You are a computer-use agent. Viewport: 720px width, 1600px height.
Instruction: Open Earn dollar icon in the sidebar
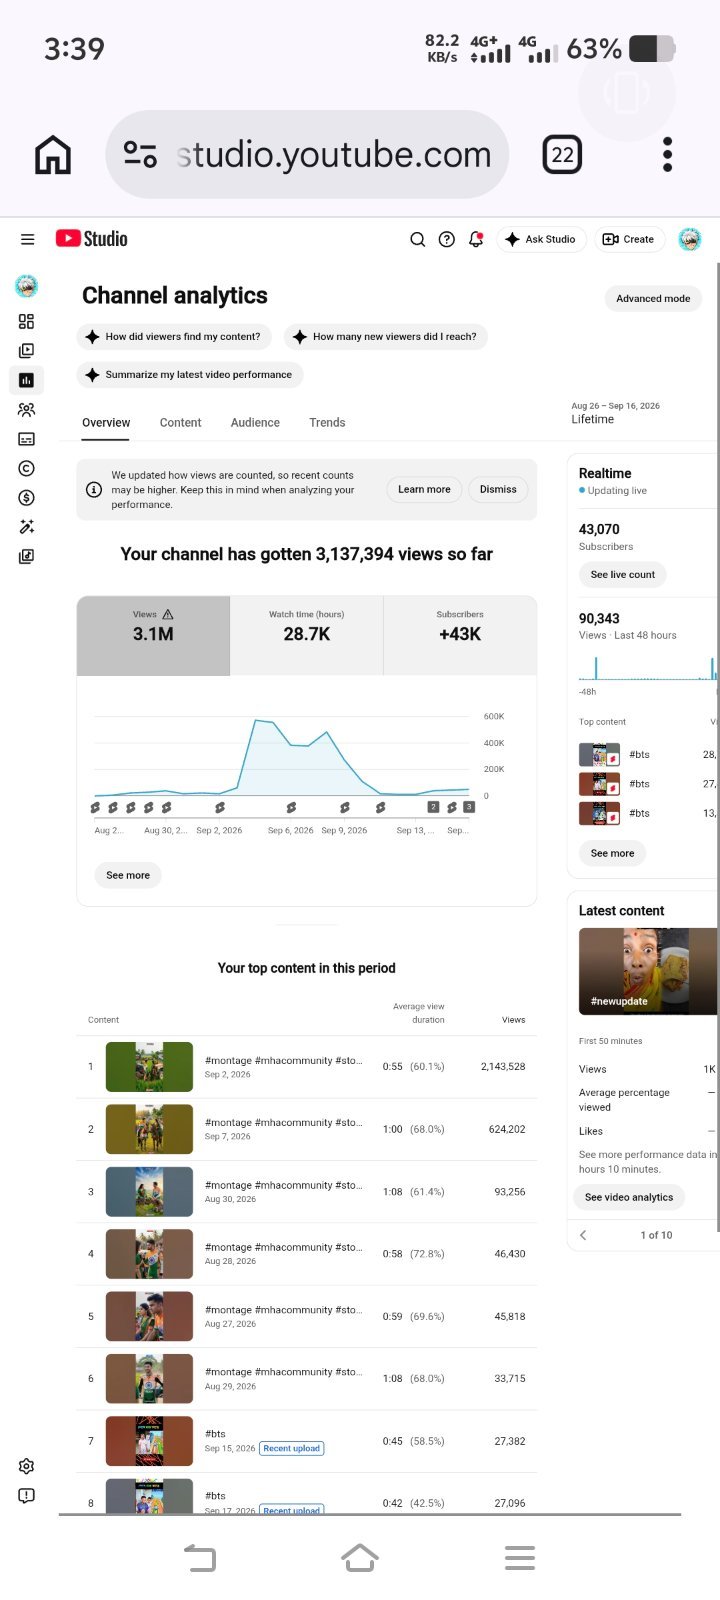point(27,497)
